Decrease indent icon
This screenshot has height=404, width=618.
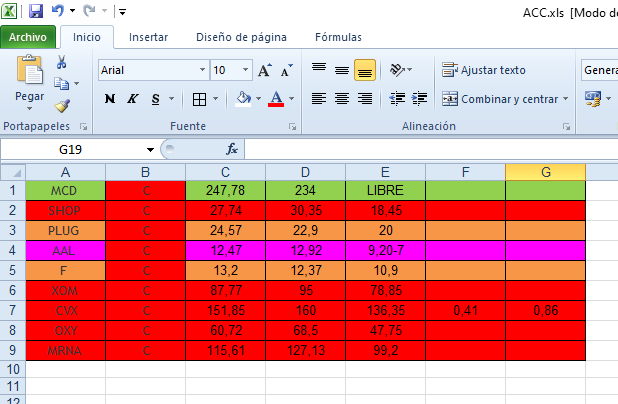click(397, 99)
